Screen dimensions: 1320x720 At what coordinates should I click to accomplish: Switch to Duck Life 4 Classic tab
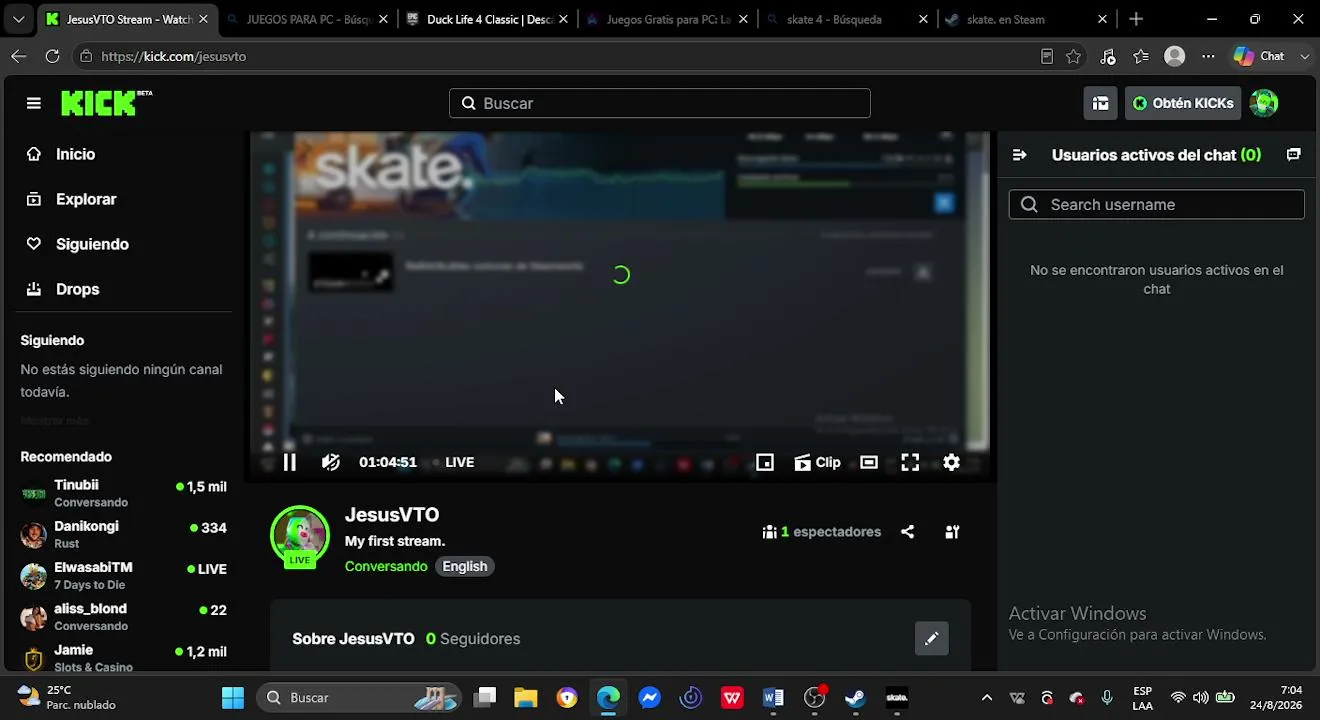click(x=489, y=19)
